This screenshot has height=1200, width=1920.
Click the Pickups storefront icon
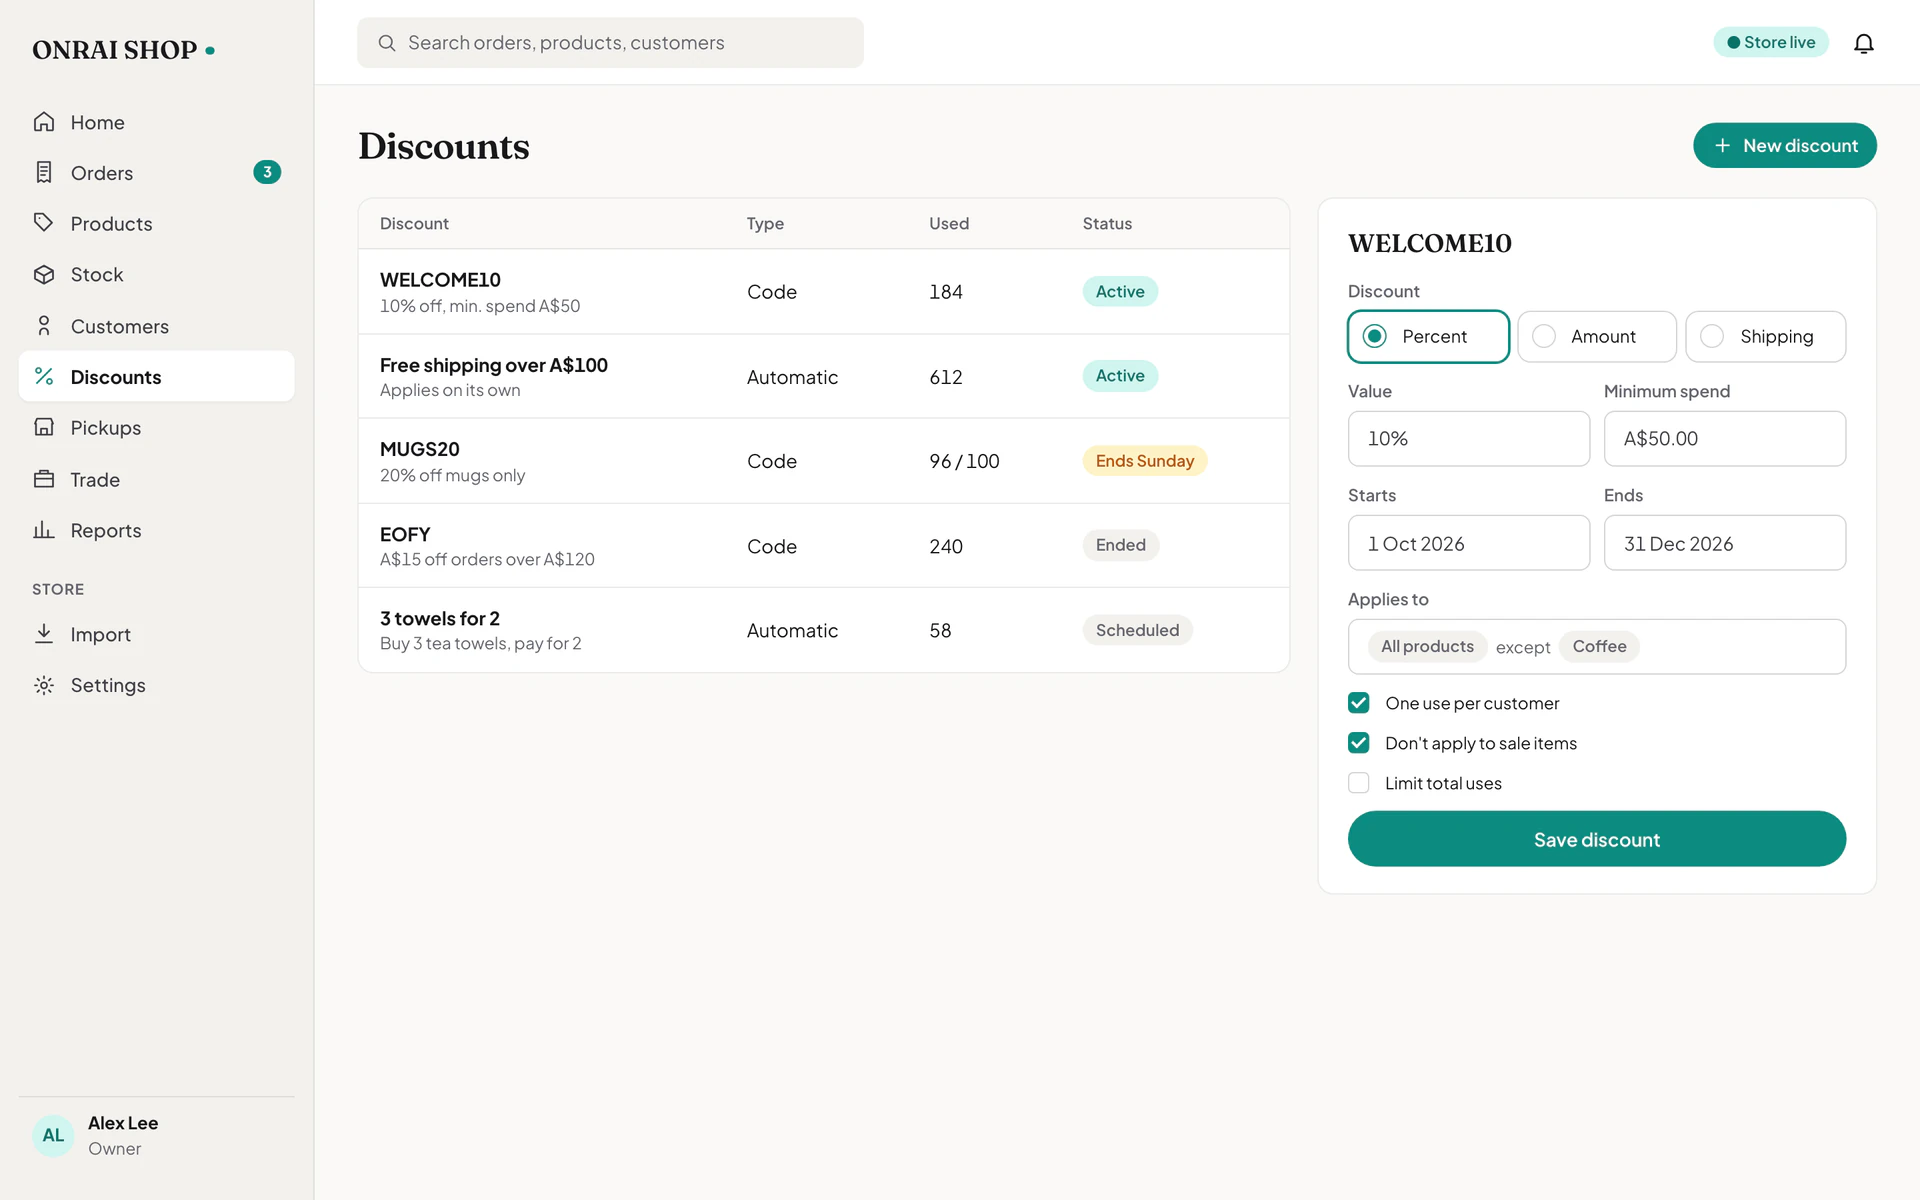tap(44, 428)
